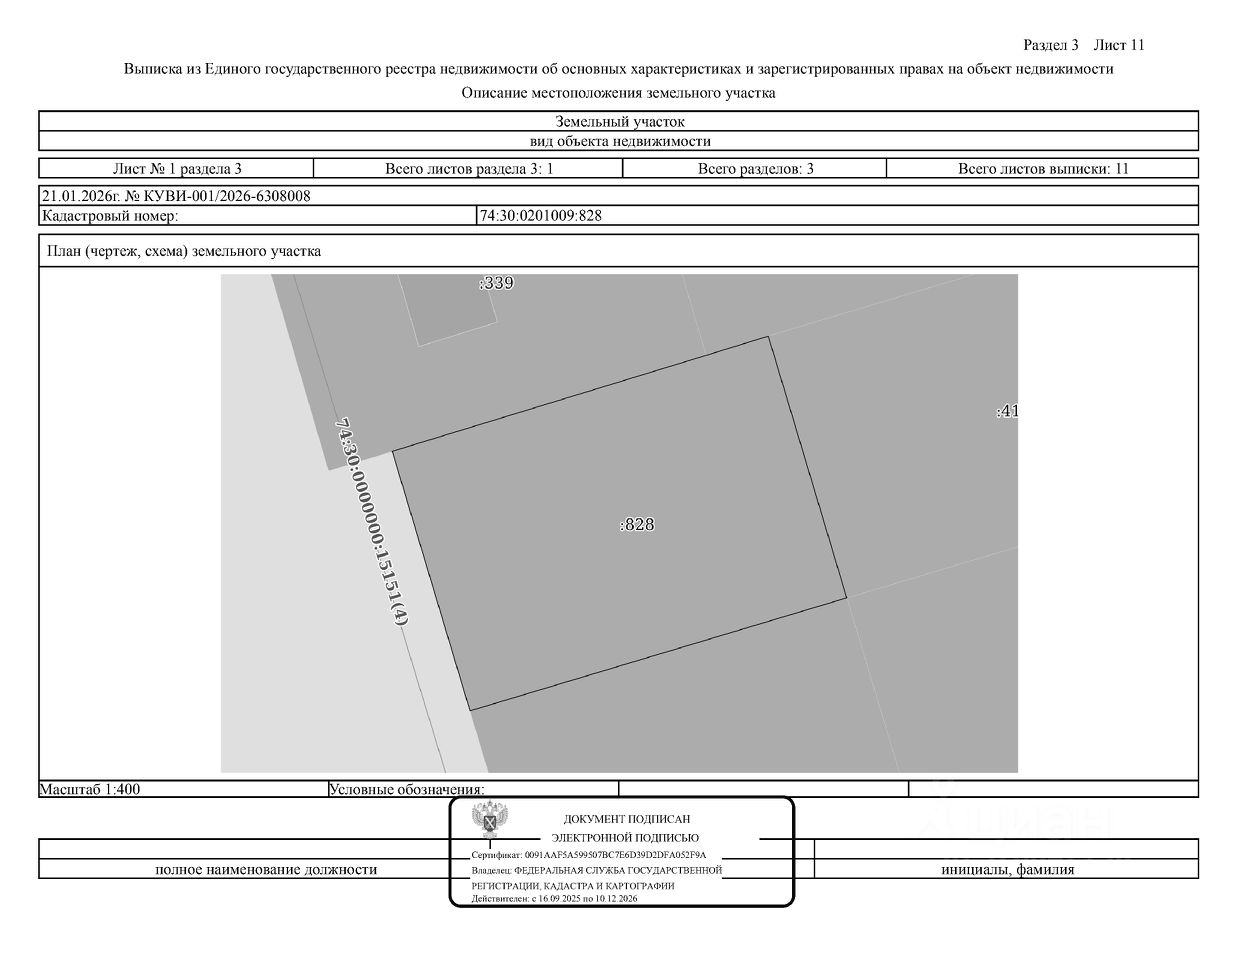Select the title line starting "Выписка из Единого государственного реестра"
This screenshot has height=957, width=1238.
pos(618,69)
